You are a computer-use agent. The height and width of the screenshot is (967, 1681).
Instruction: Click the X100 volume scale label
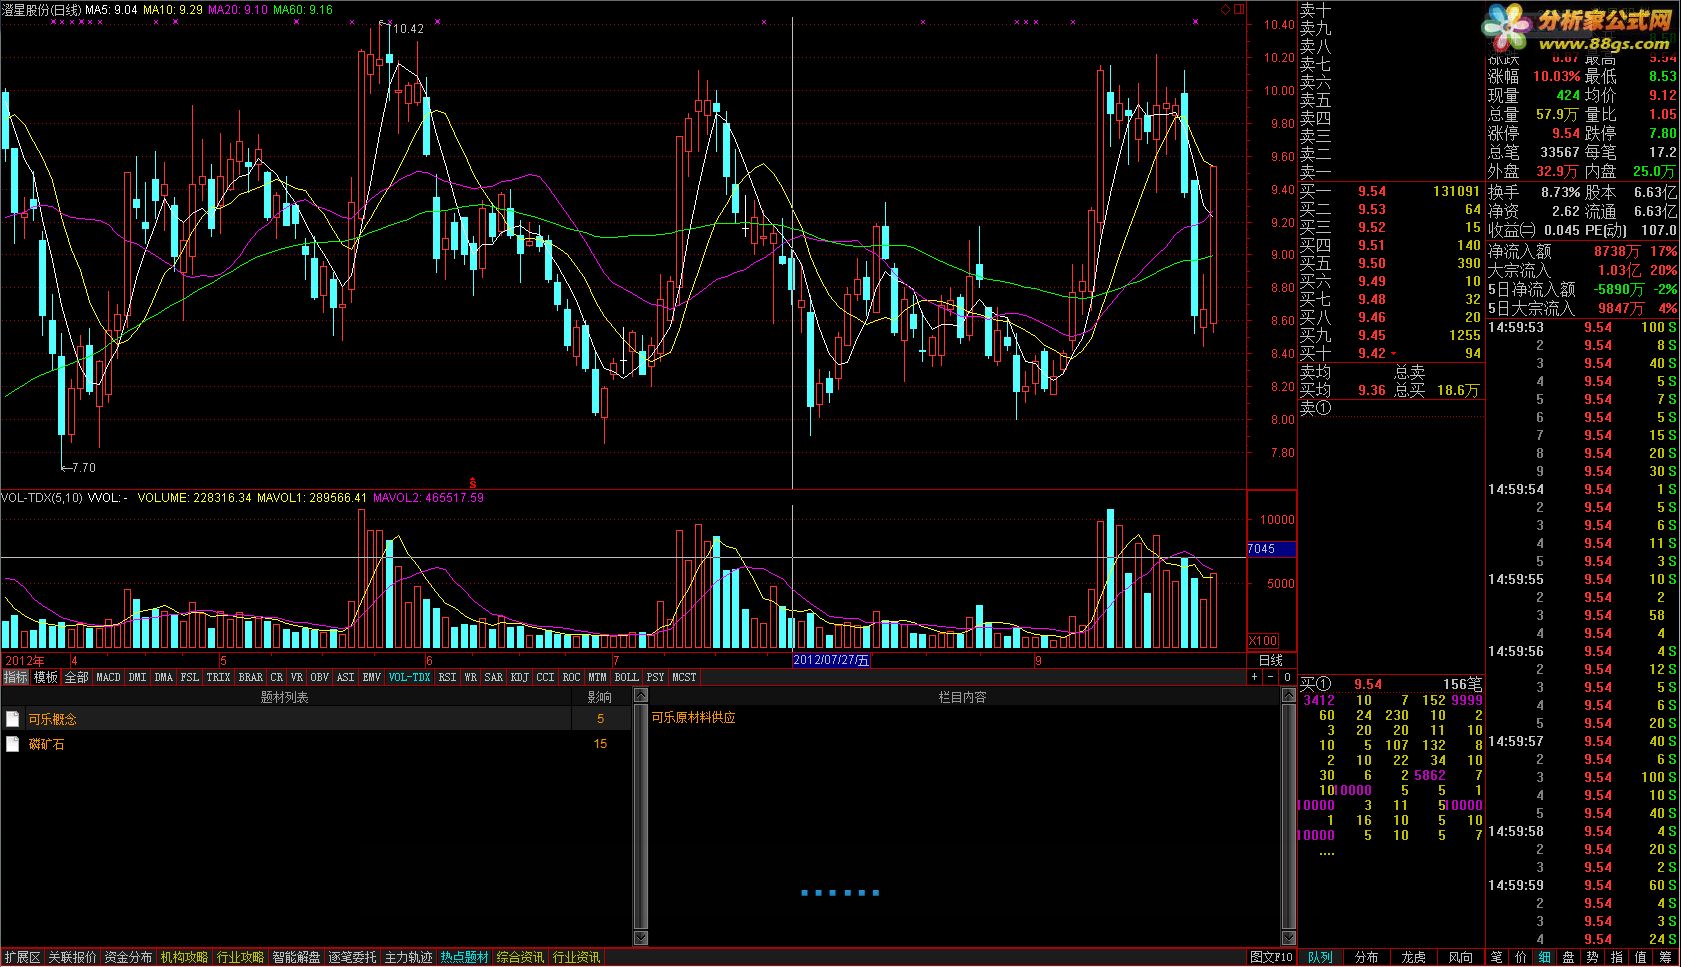[1263, 641]
